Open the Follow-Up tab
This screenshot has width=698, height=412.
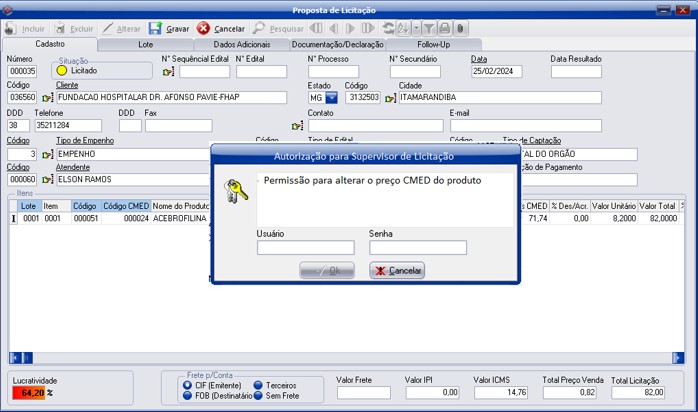(434, 44)
